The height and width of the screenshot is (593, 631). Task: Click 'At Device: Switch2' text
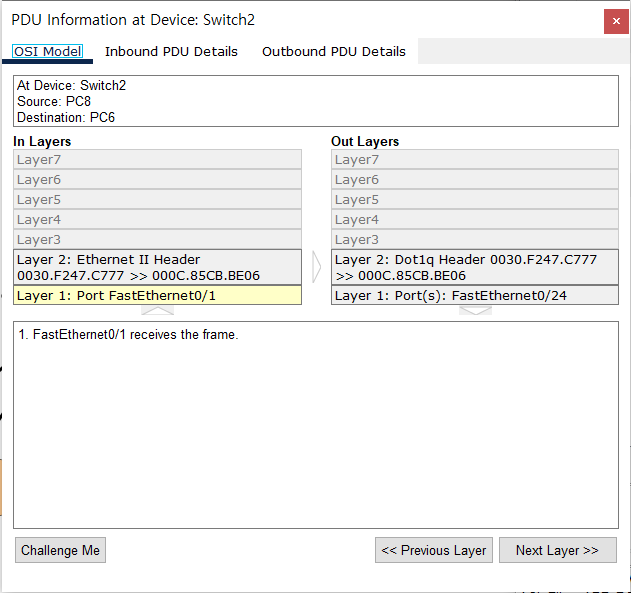click(x=72, y=85)
